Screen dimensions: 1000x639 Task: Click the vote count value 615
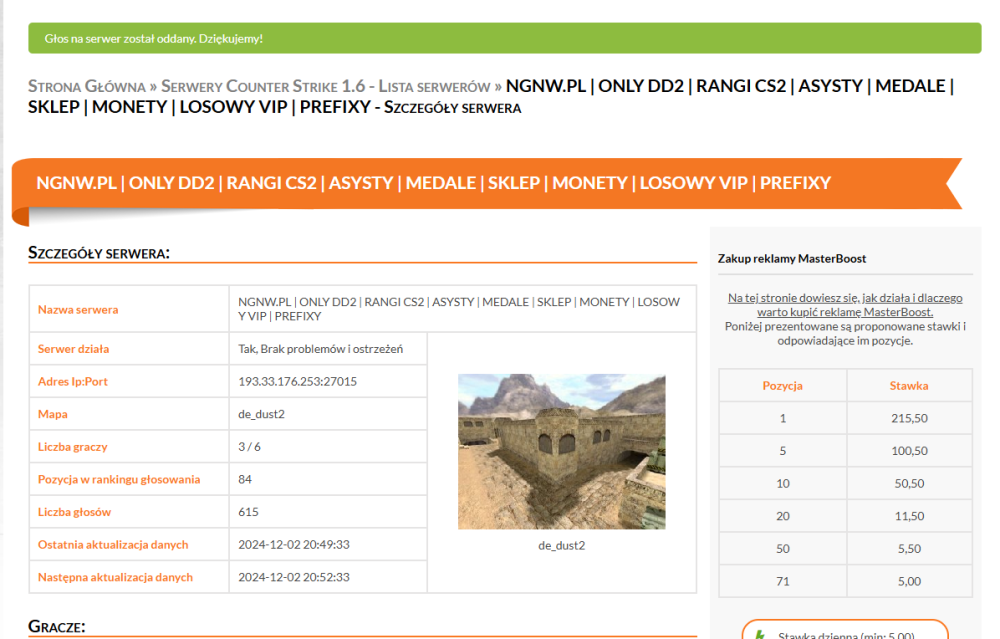(x=248, y=511)
